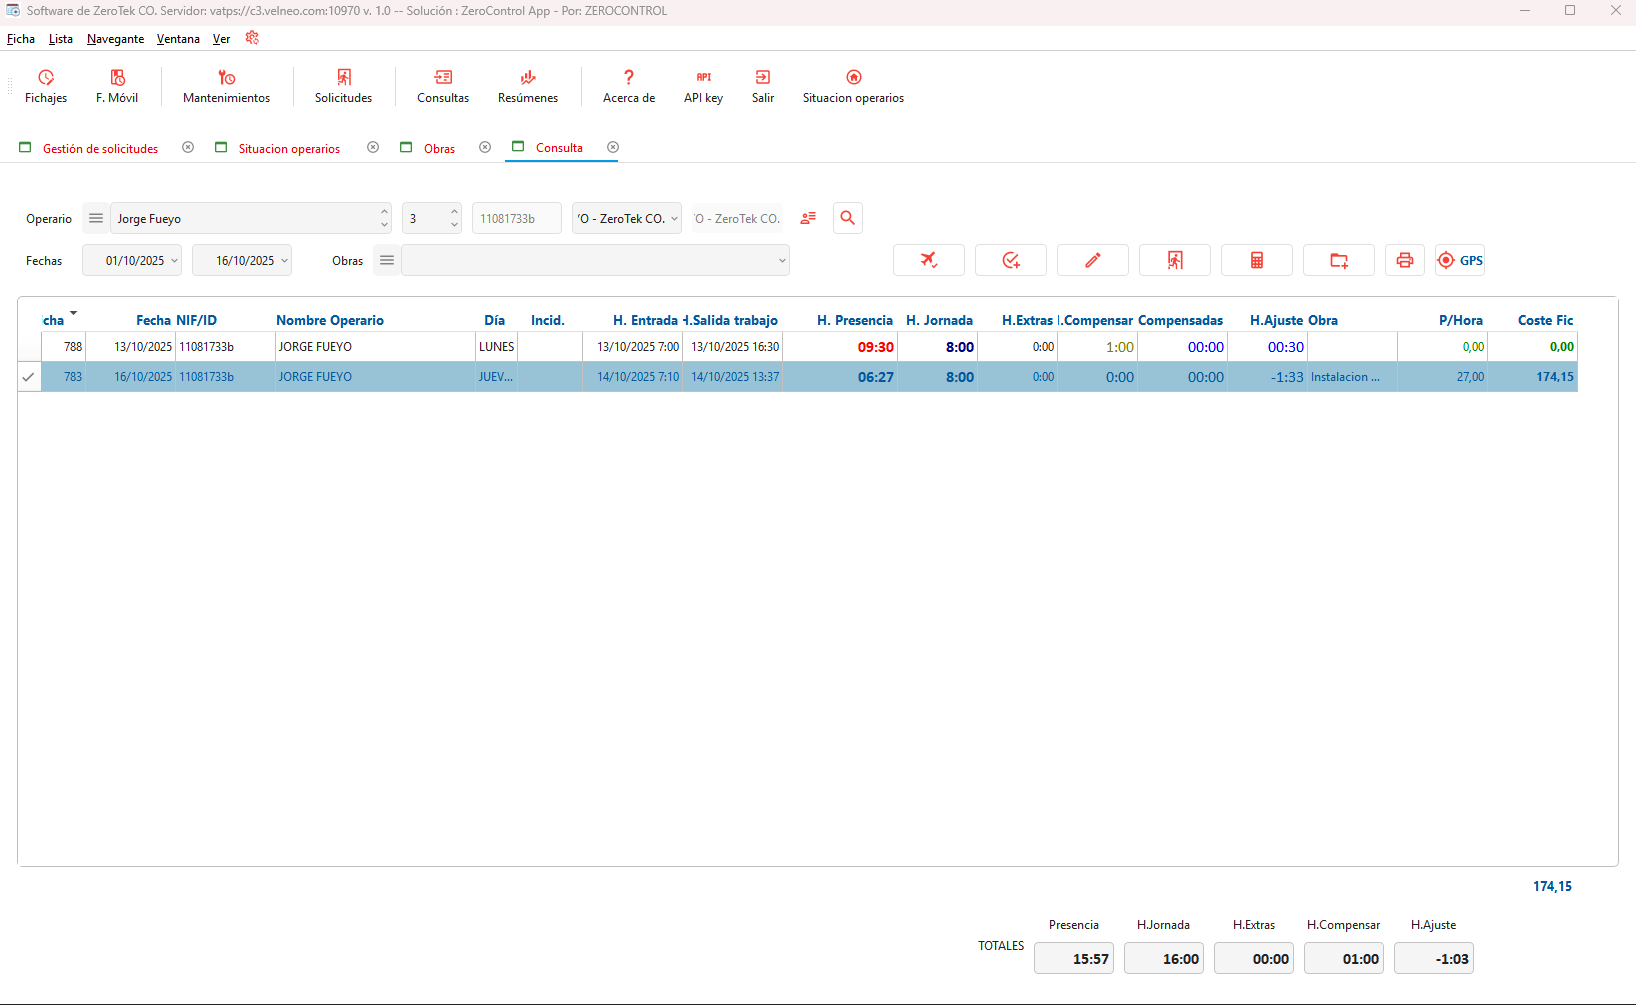Open the Navegante menu
The image size is (1636, 1006).
(115, 39)
